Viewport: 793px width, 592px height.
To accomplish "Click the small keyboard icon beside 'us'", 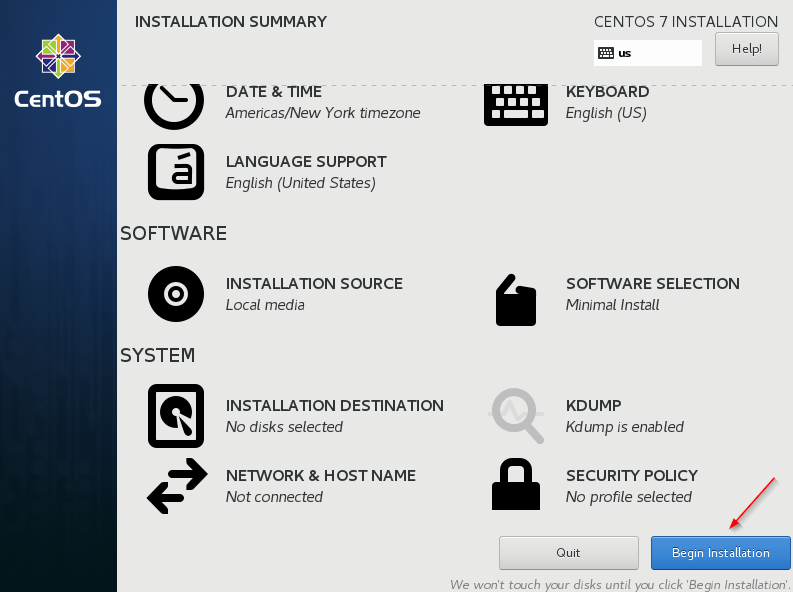I will [605, 53].
